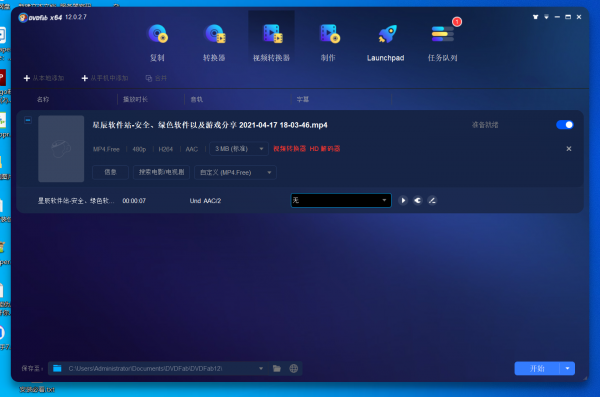Click the preview play icon

coord(403,201)
